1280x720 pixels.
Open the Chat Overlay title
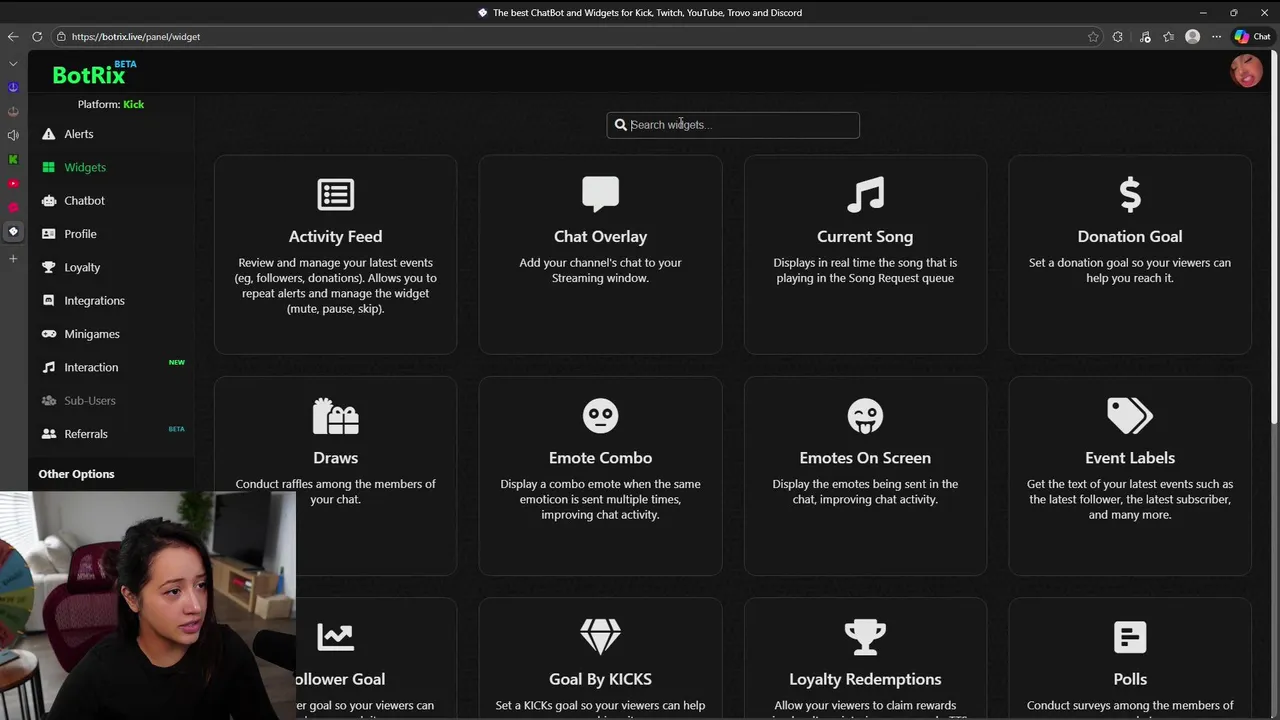pos(600,236)
